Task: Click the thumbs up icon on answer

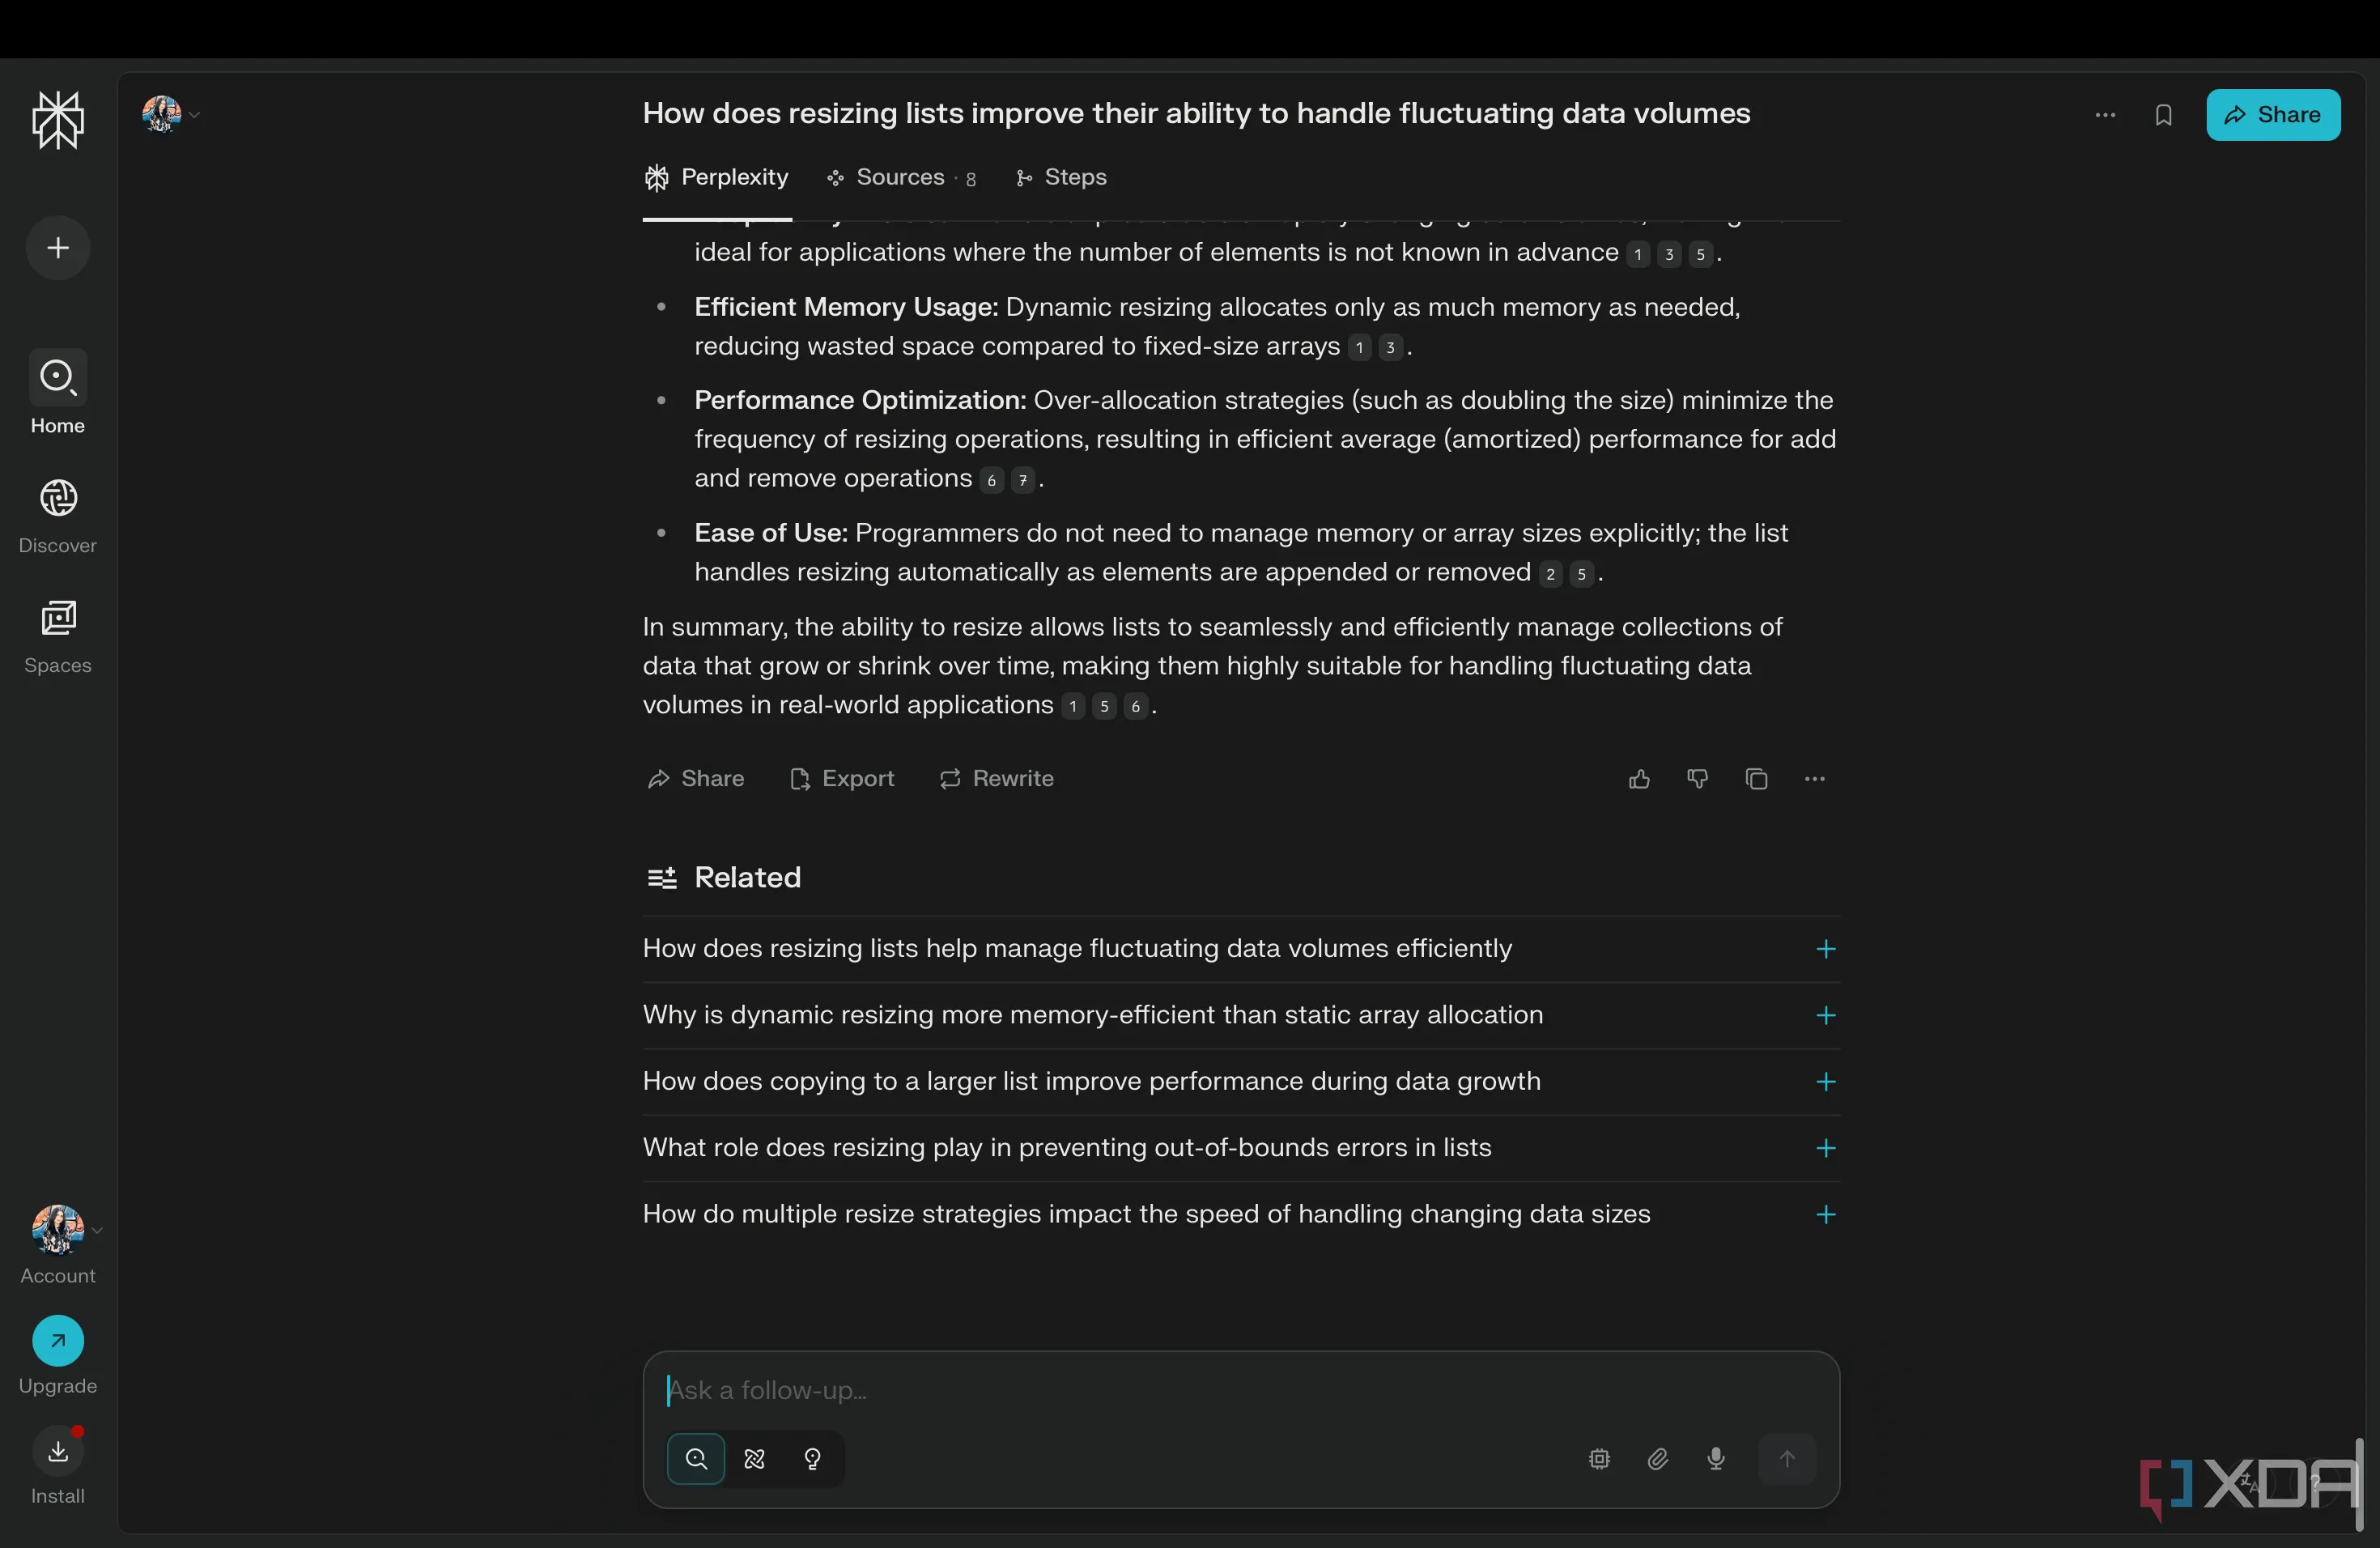Action: [1639, 779]
